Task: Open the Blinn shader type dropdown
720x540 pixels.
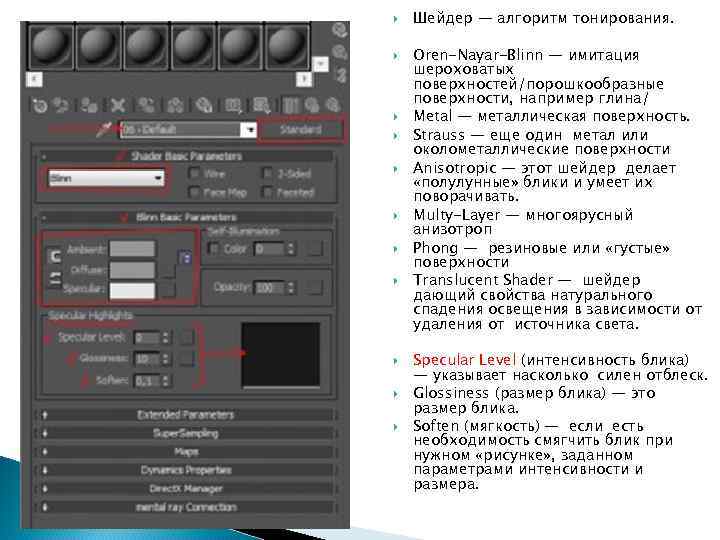Action: tap(106, 178)
